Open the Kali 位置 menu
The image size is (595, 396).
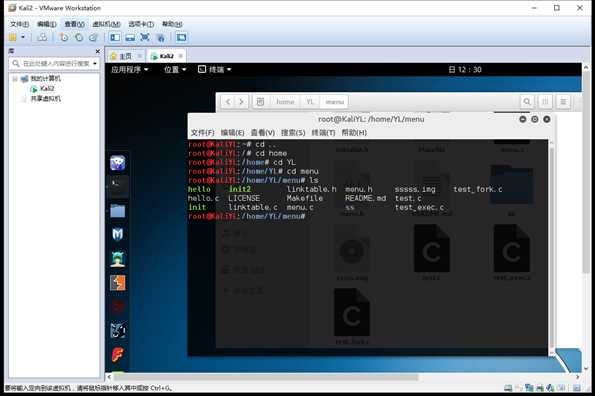point(175,69)
